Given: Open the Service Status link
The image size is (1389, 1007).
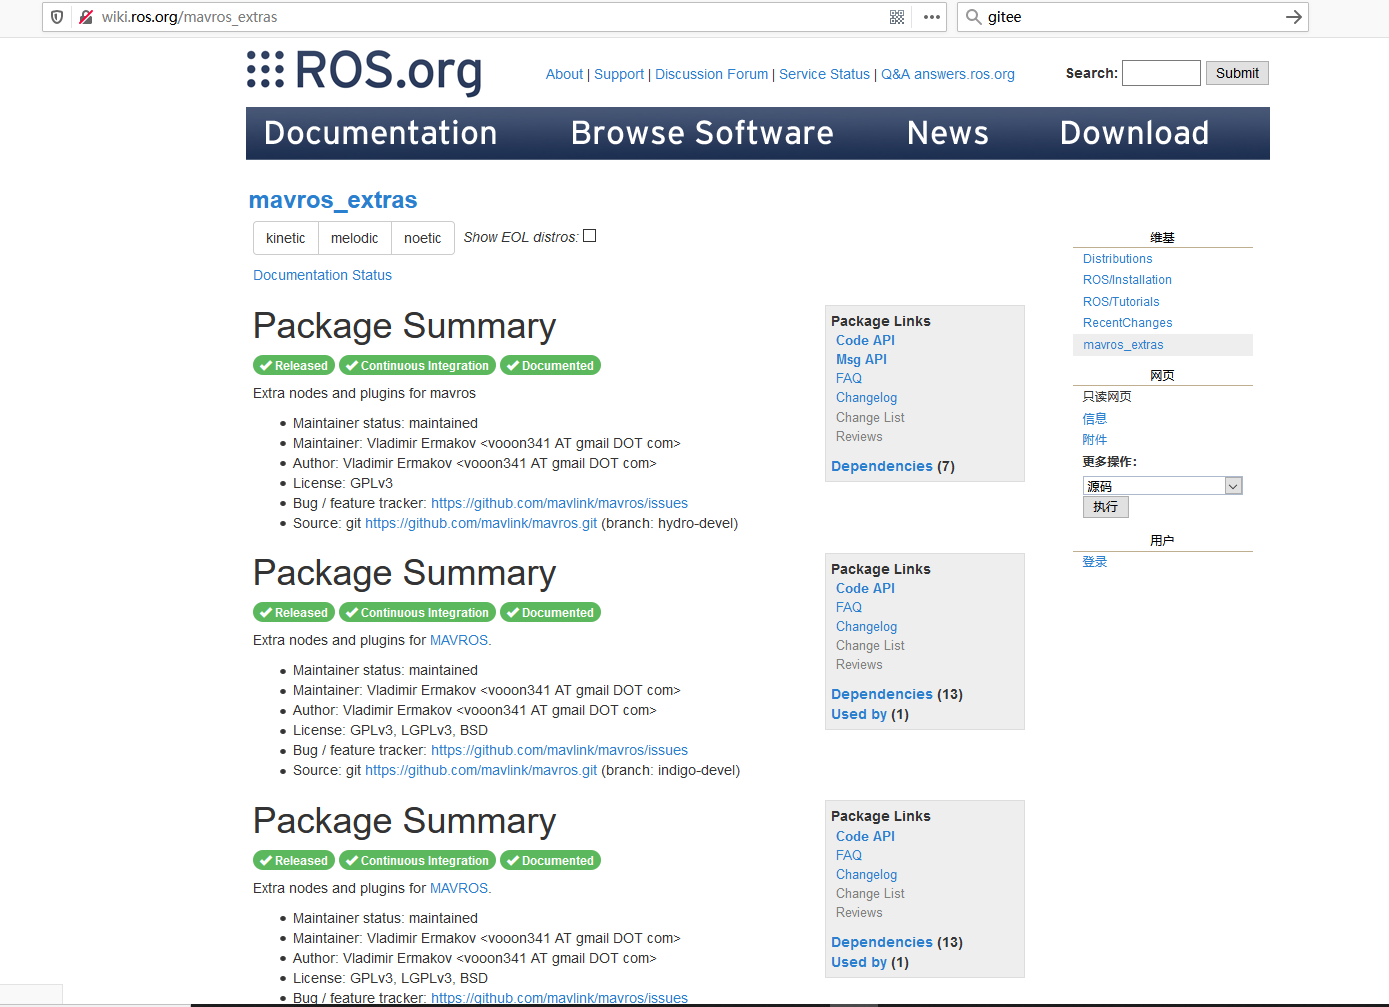Looking at the screenshot, I should [x=825, y=74].
